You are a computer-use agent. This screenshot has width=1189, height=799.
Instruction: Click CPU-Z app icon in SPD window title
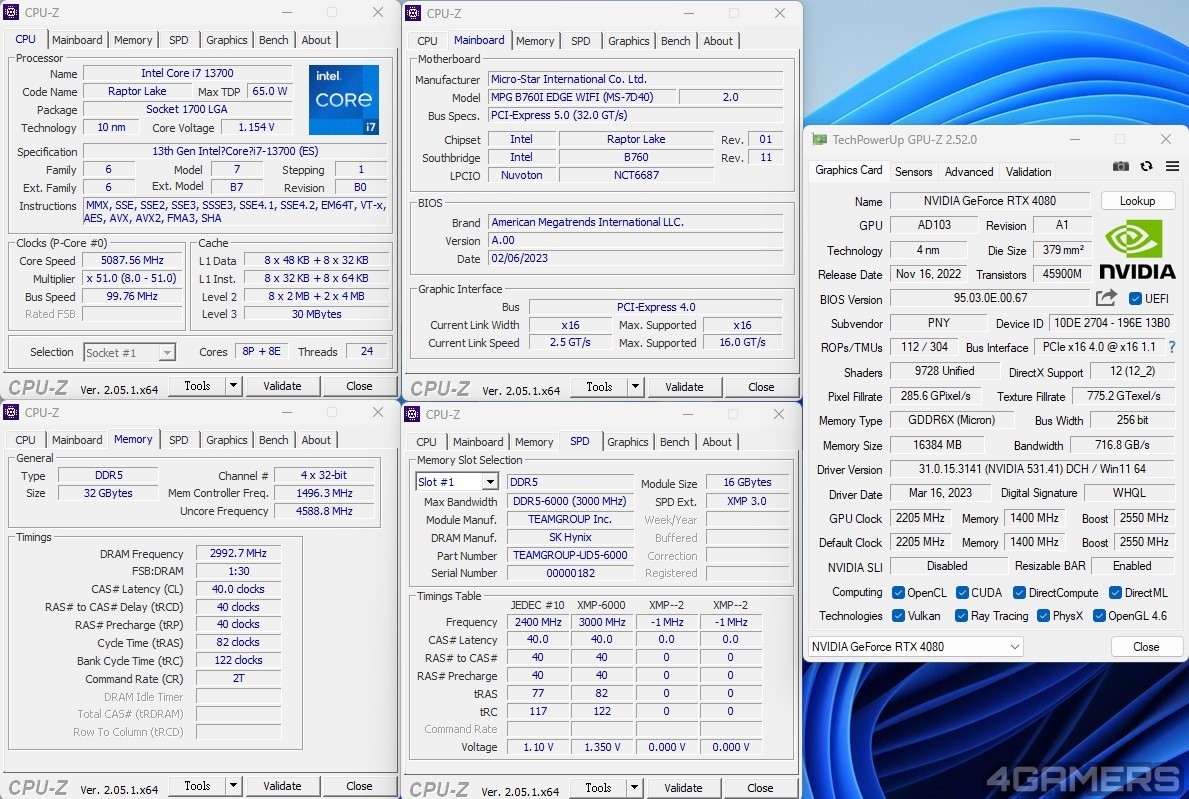413,414
